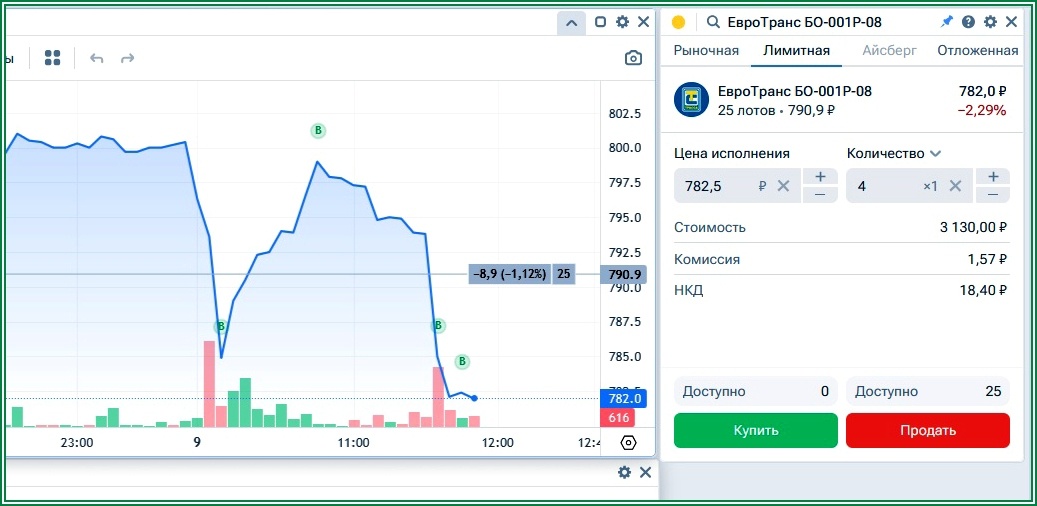The image size is (1037, 506).
Task: Decrease execution price with minus
Action: click(820, 194)
